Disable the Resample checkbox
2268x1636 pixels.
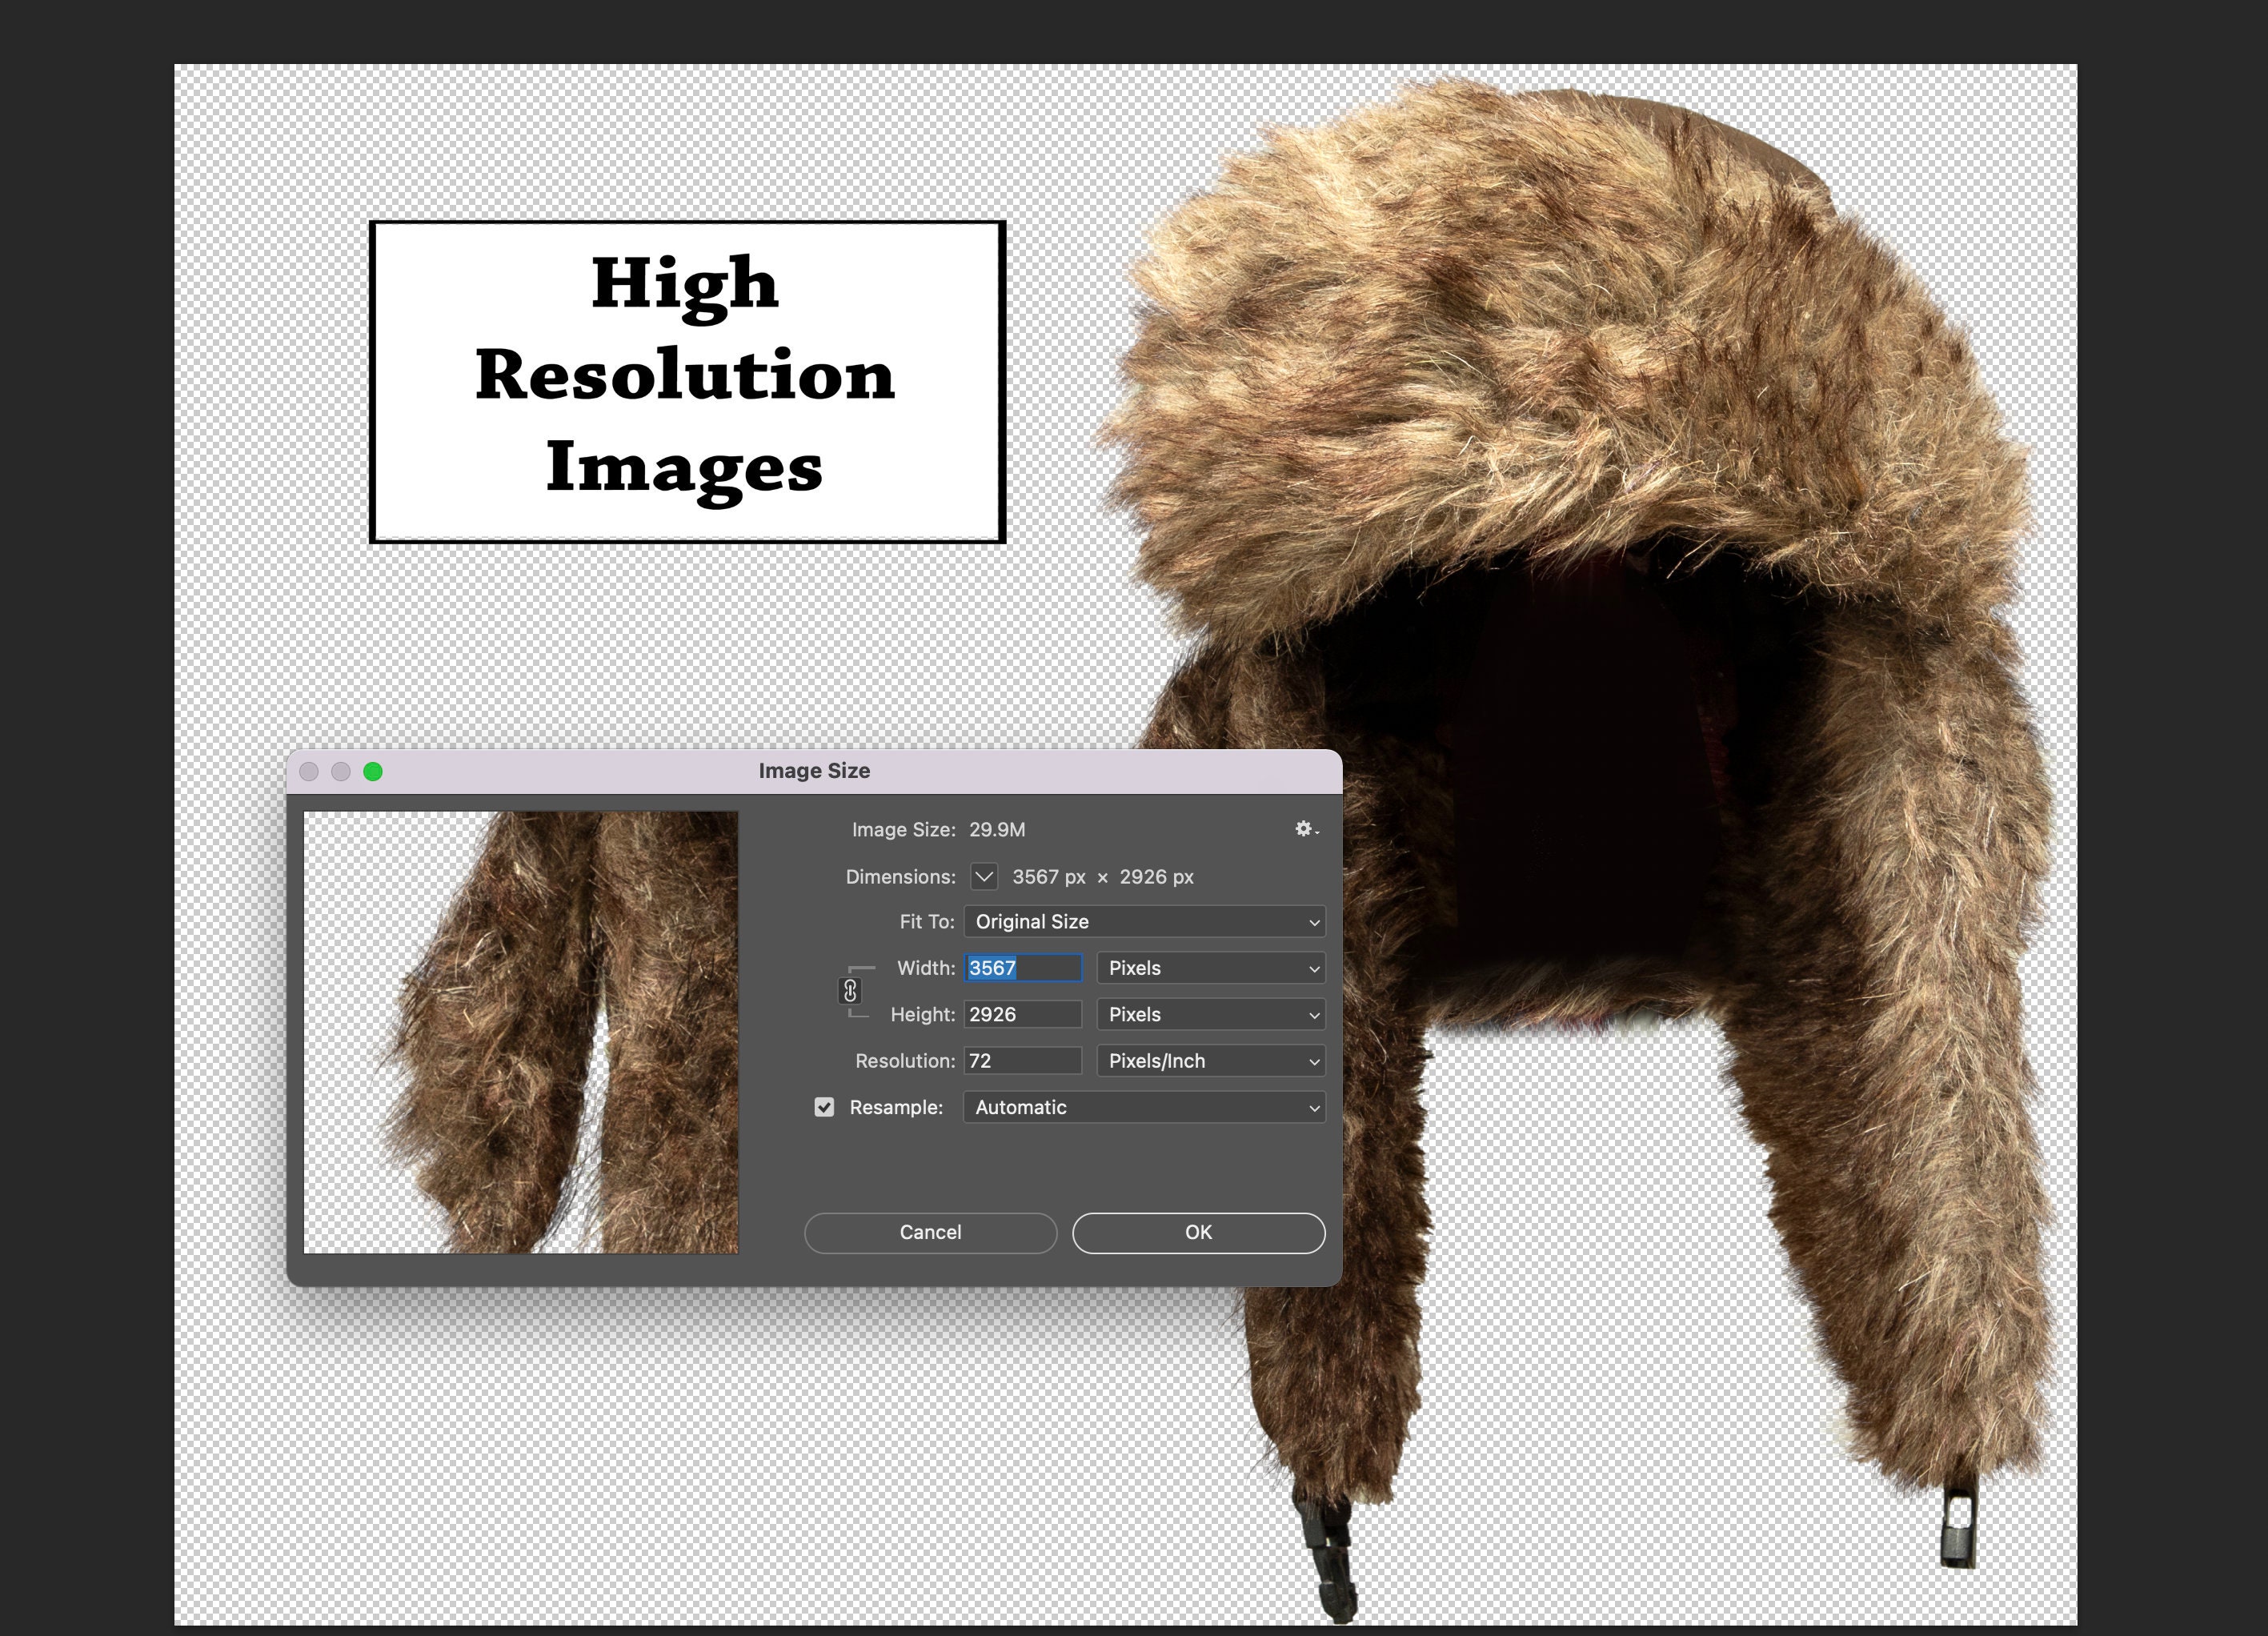click(x=824, y=1107)
